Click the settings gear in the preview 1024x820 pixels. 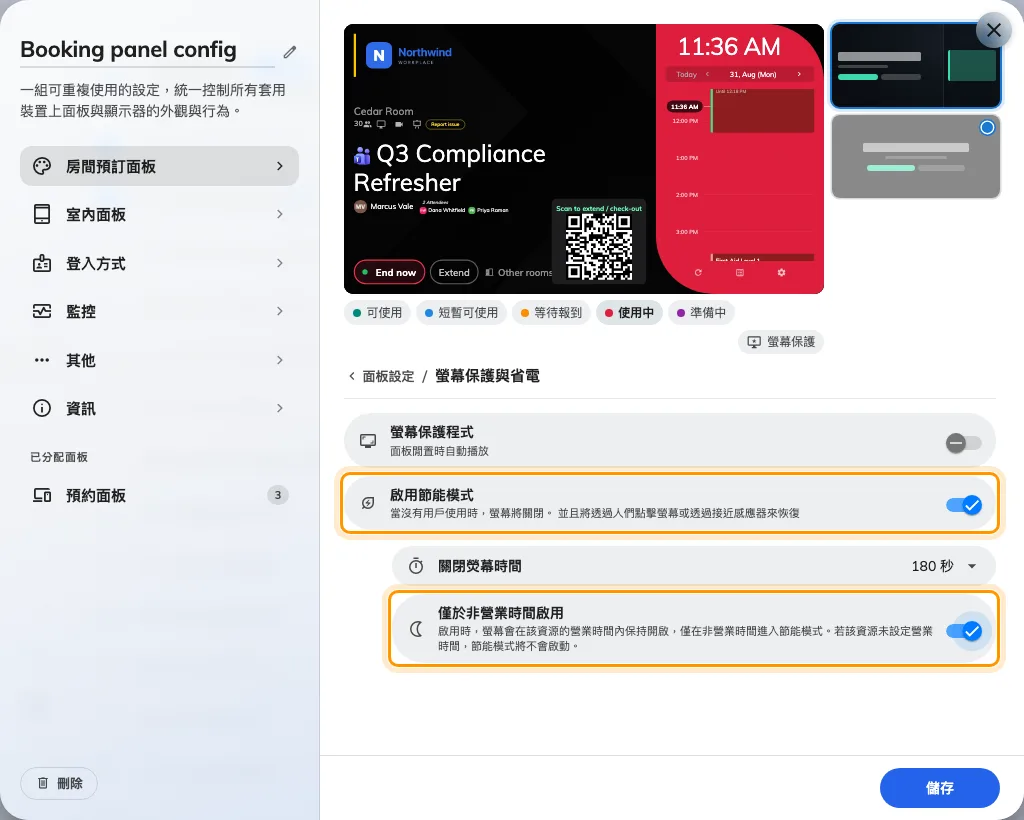click(781, 273)
